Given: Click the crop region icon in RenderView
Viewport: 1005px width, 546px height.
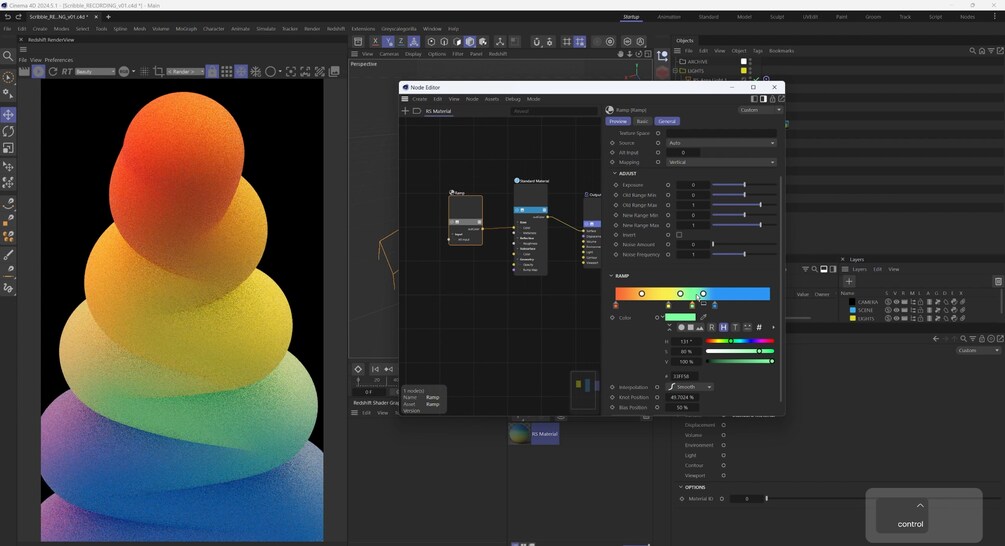Looking at the screenshot, I should (158, 72).
